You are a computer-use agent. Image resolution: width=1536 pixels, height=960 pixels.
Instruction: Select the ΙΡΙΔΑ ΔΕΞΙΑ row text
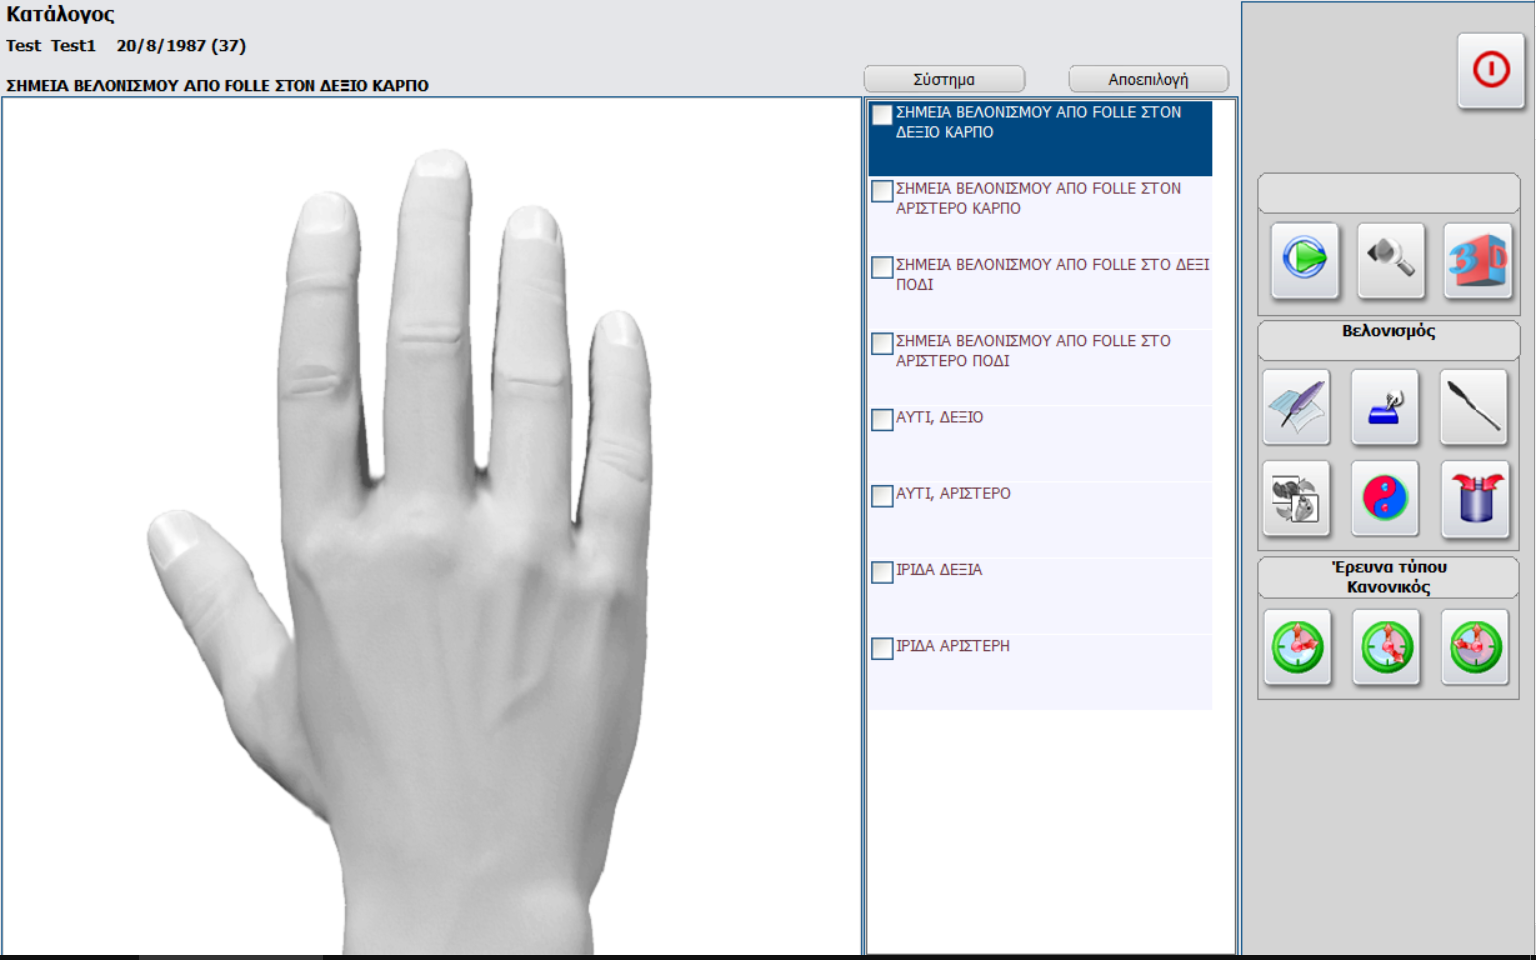tap(939, 569)
